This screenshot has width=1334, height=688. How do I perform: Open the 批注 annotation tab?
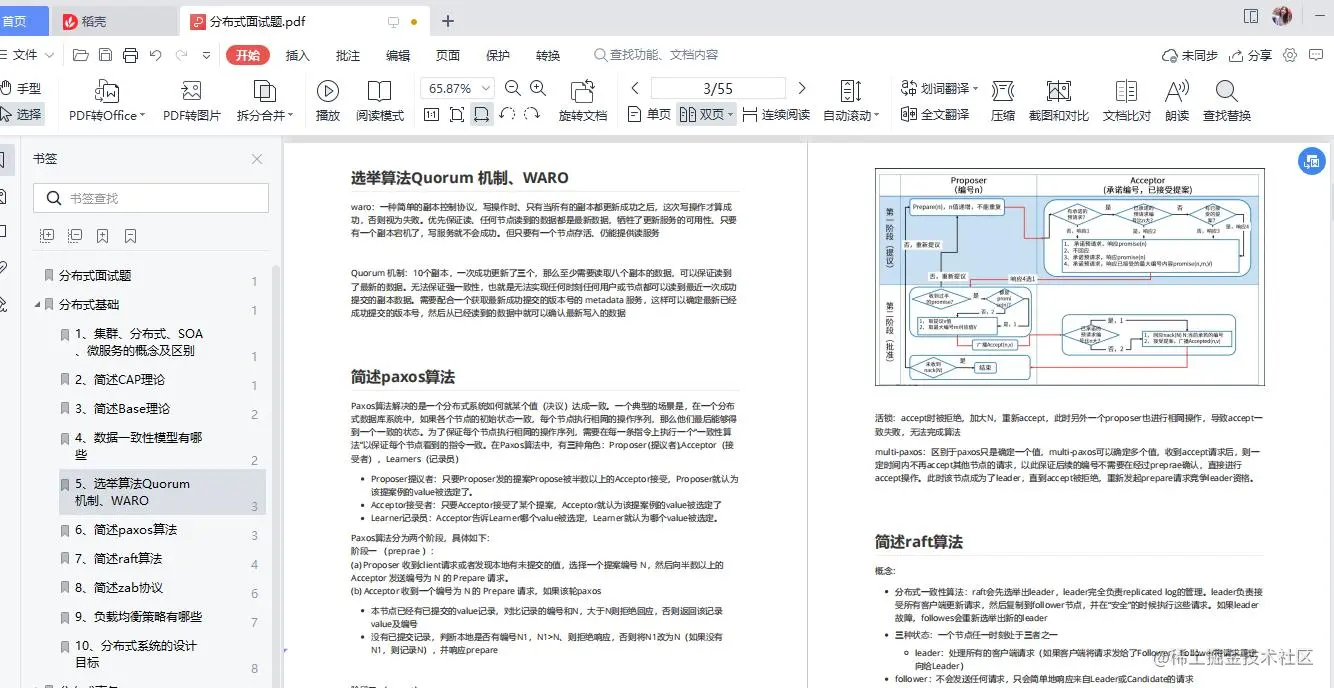pos(348,55)
